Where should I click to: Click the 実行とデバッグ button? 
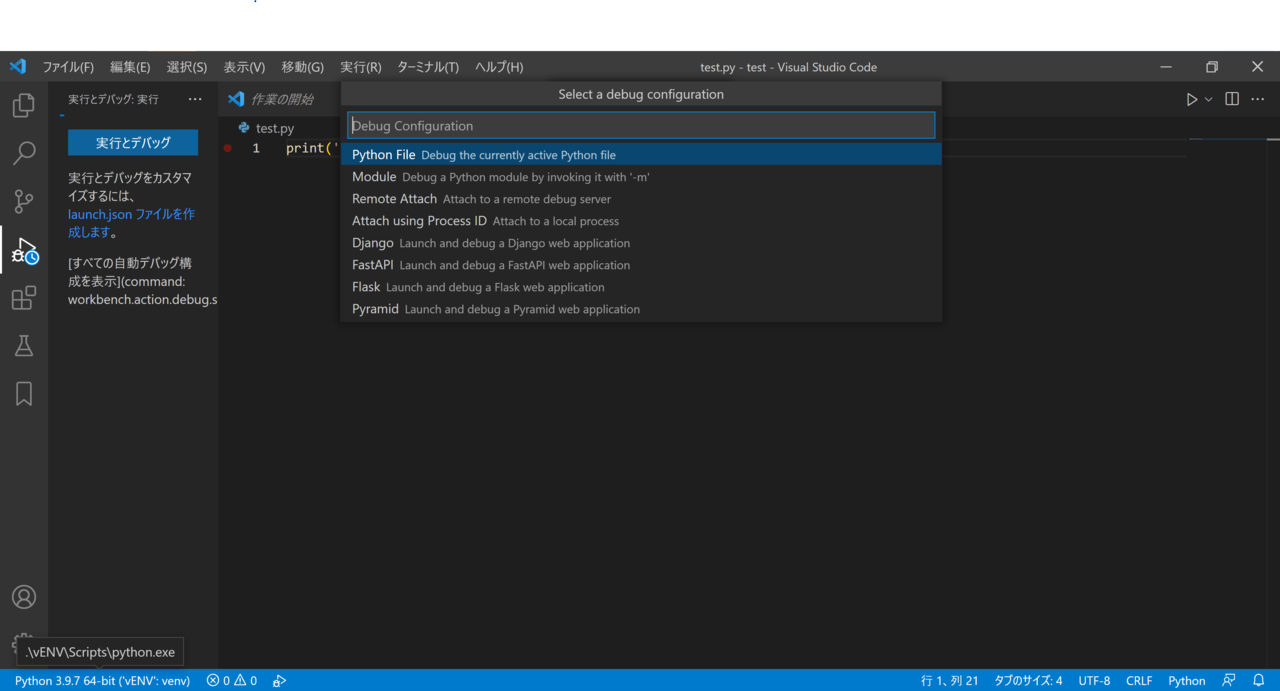pos(133,143)
